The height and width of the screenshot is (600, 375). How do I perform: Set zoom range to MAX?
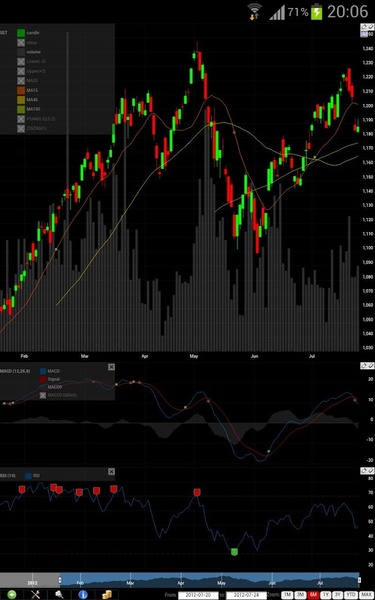click(366, 595)
